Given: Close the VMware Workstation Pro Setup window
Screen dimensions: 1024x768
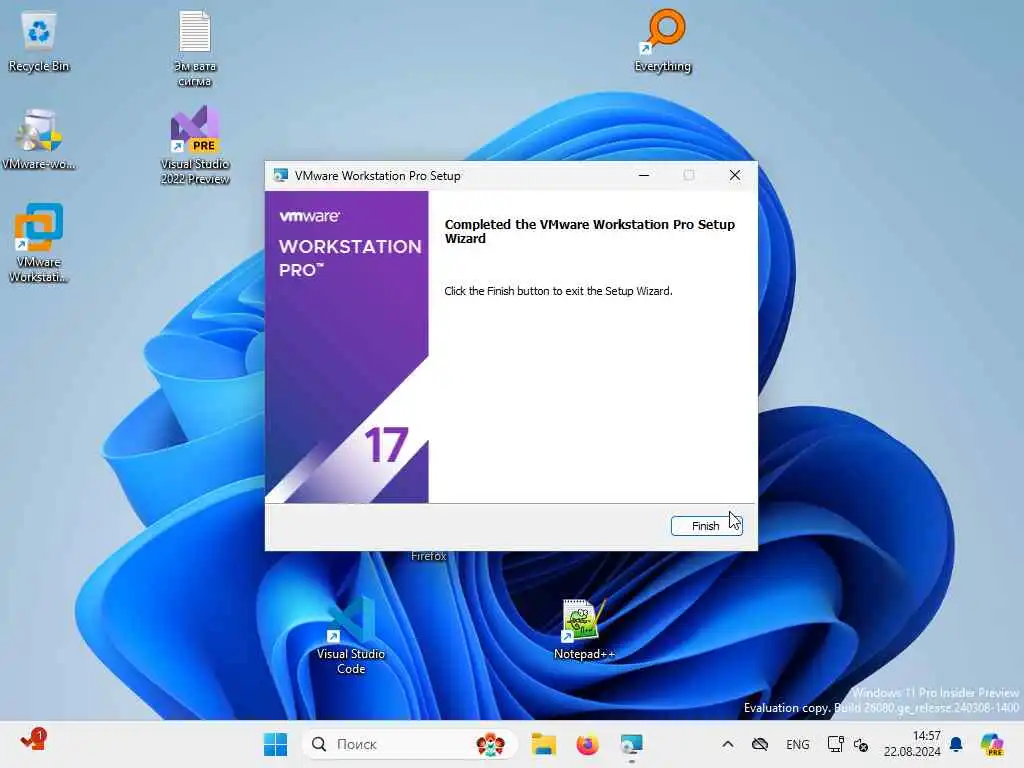Looking at the screenshot, I should [735, 175].
